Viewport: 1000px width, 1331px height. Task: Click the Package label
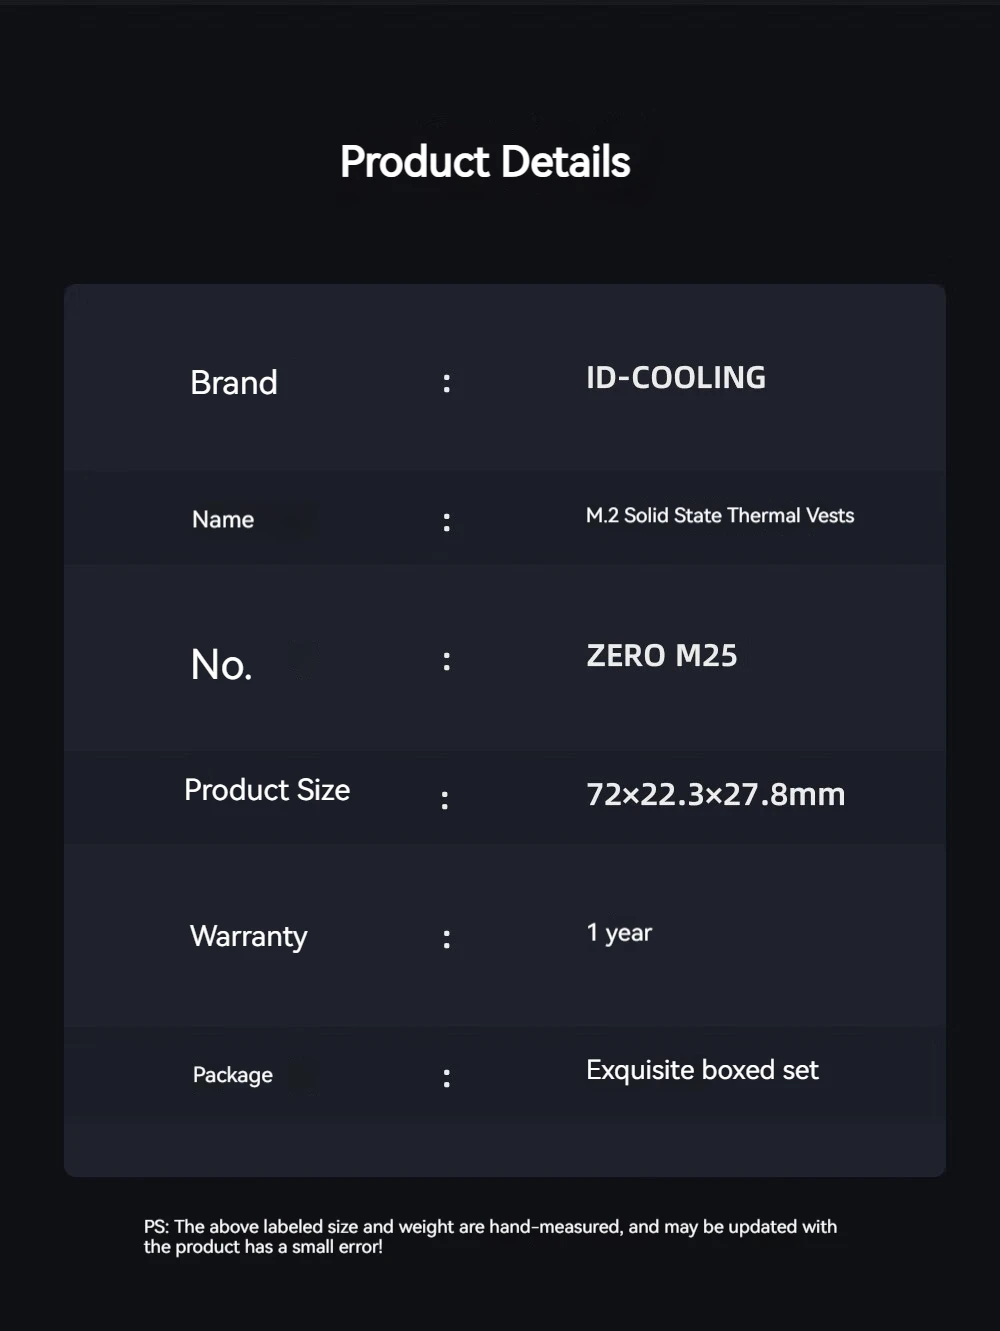click(x=233, y=1075)
